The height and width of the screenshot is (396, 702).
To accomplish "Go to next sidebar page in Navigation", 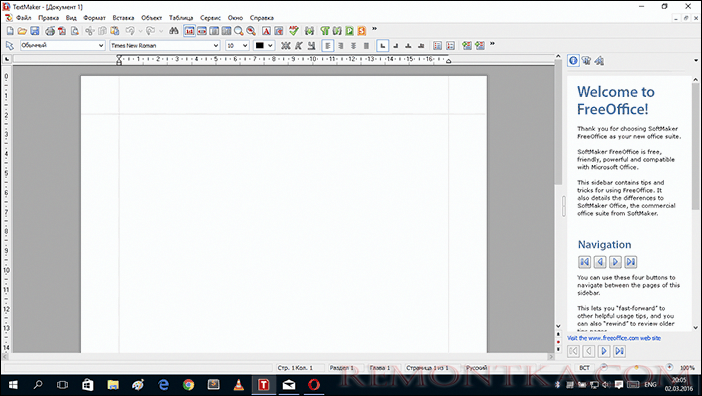I will pyautogui.click(x=615, y=262).
